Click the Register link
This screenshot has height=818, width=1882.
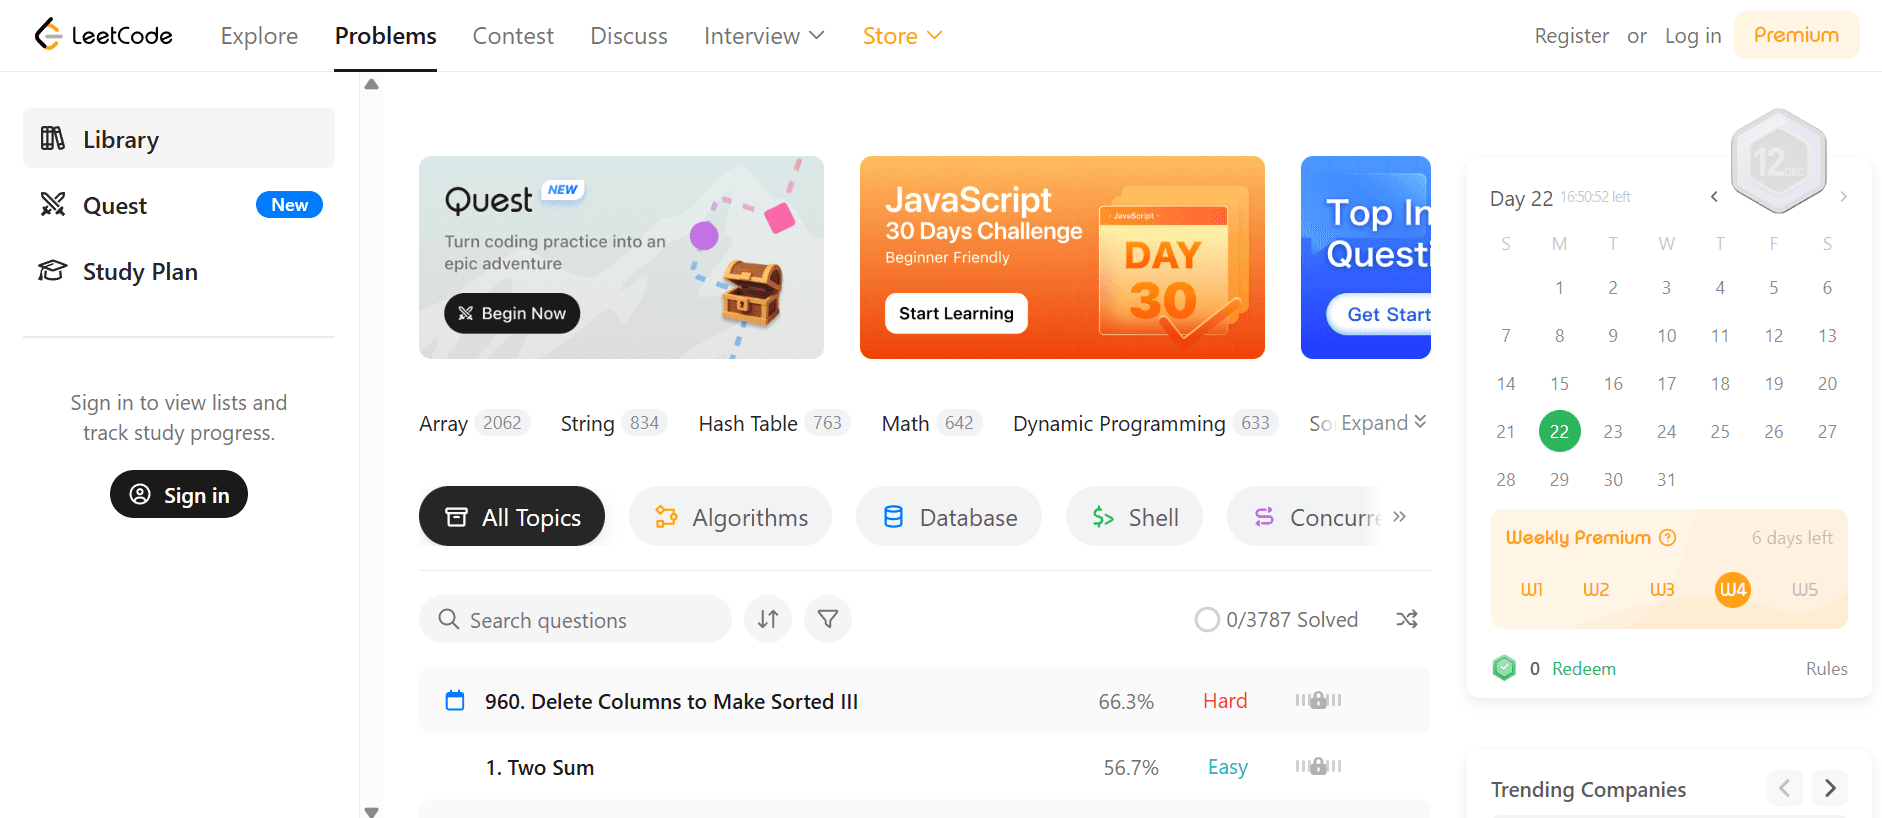point(1572,36)
